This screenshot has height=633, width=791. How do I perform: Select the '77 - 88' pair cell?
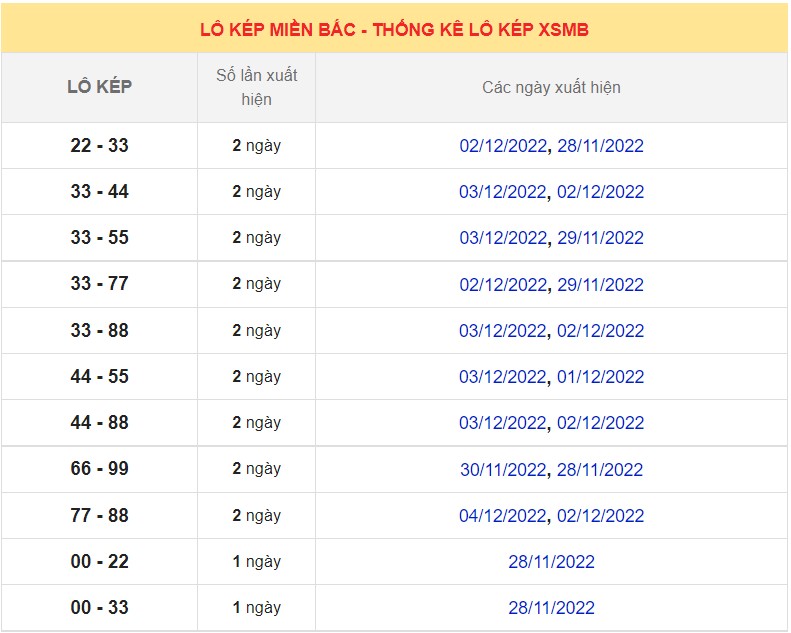[99, 515]
